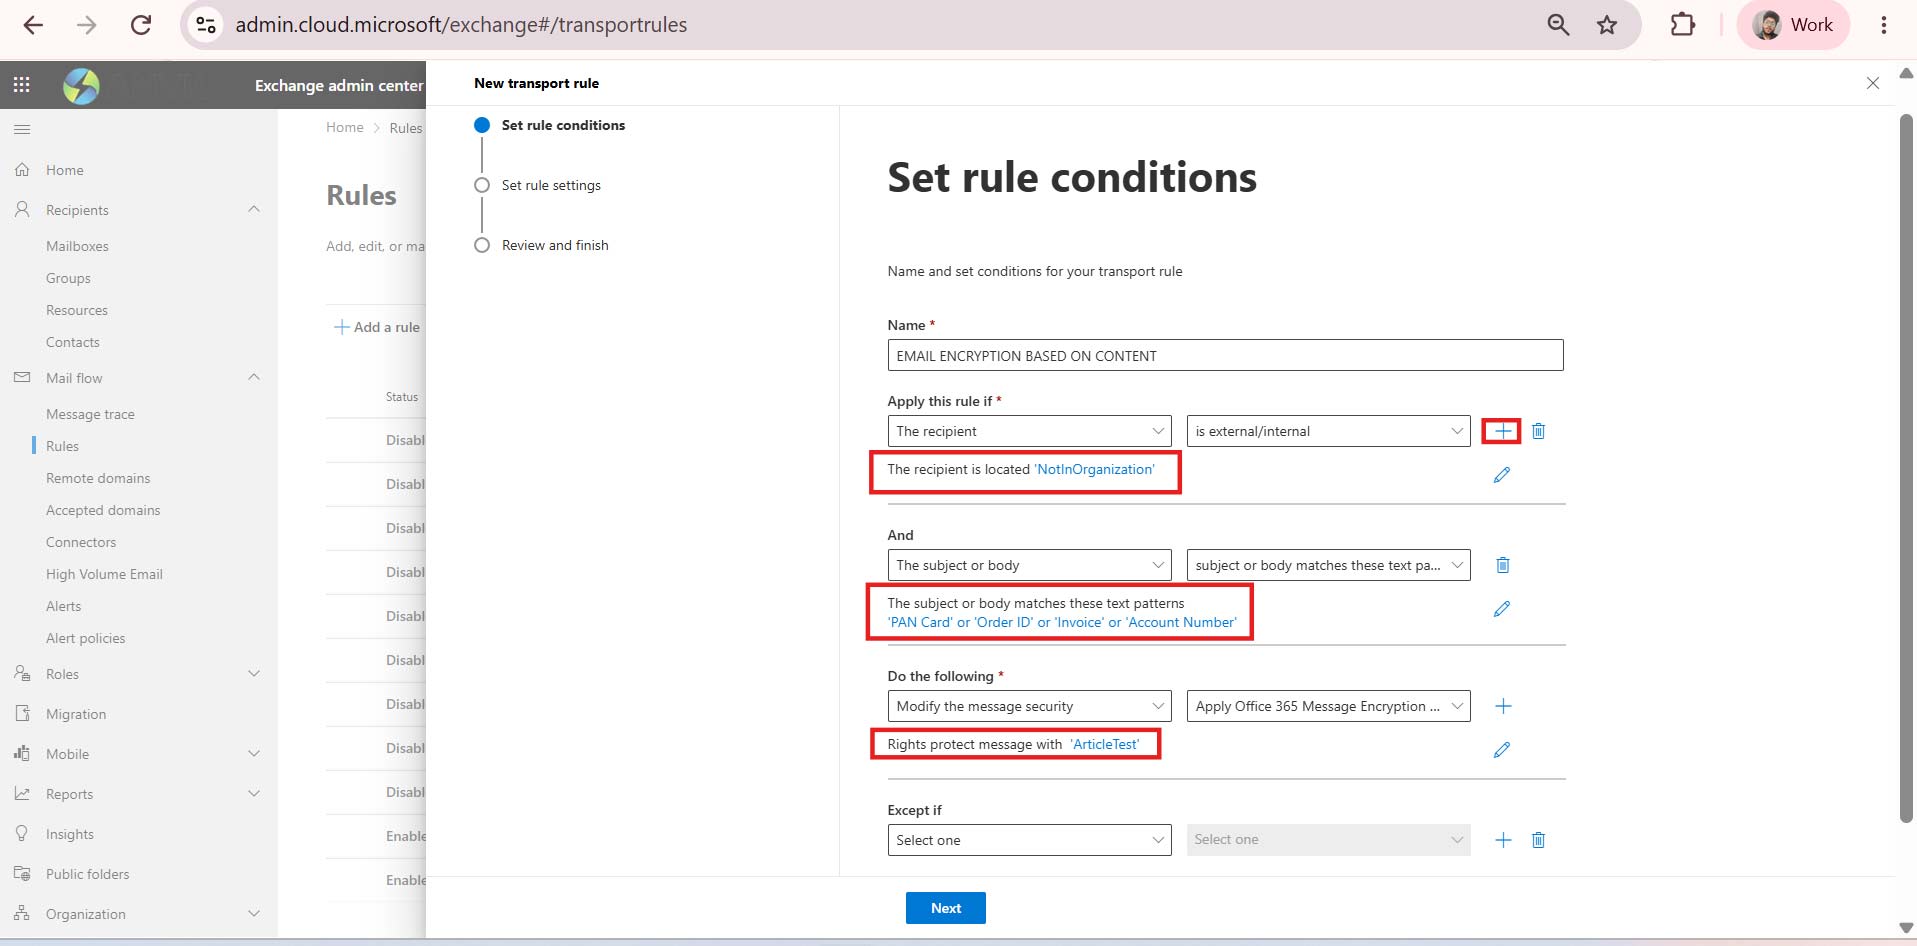1917x946 pixels.
Task: Open the 'Modify the message security' dropdown
Action: pyautogui.click(x=1029, y=706)
